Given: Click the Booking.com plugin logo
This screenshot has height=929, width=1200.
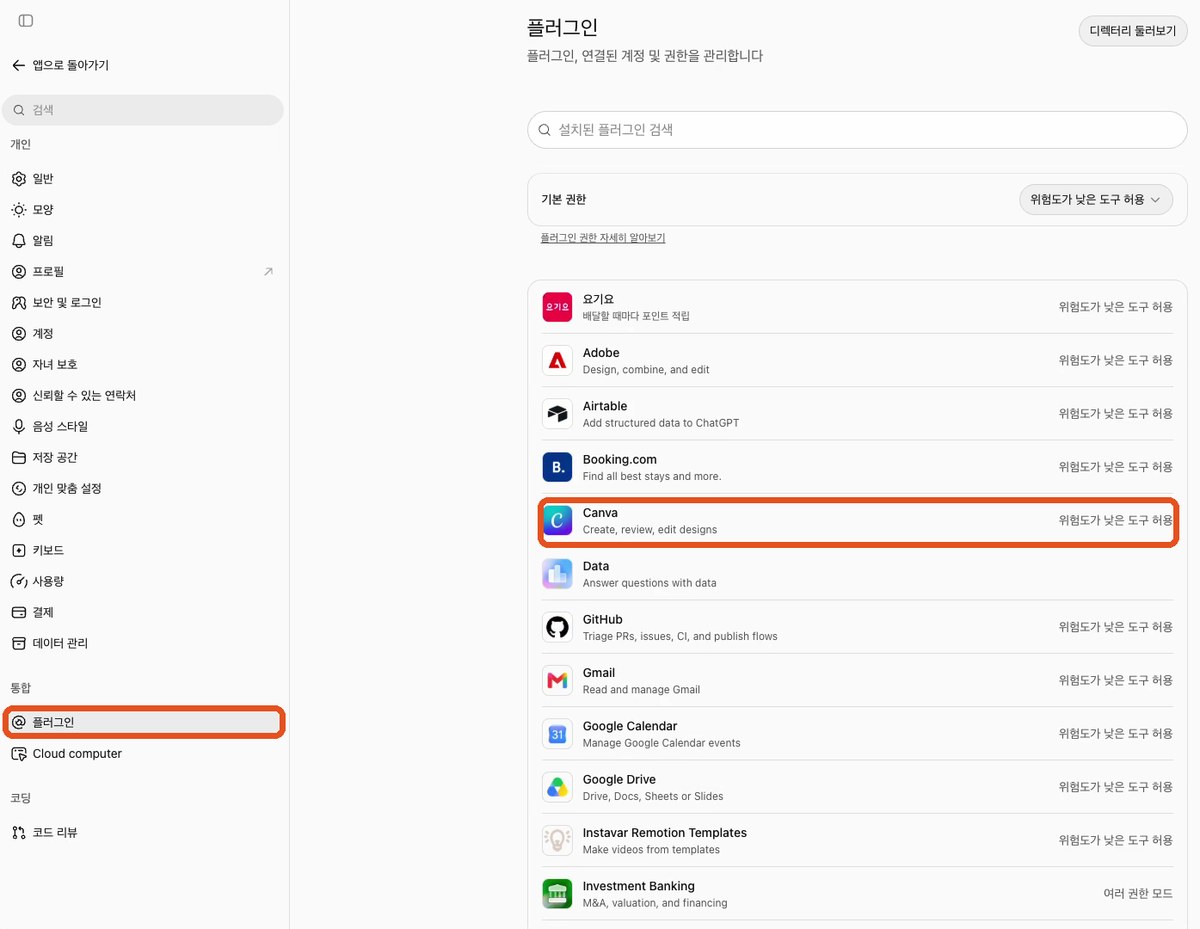Looking at the screenshot, I should pyautogui.click(x=557, y=467).
